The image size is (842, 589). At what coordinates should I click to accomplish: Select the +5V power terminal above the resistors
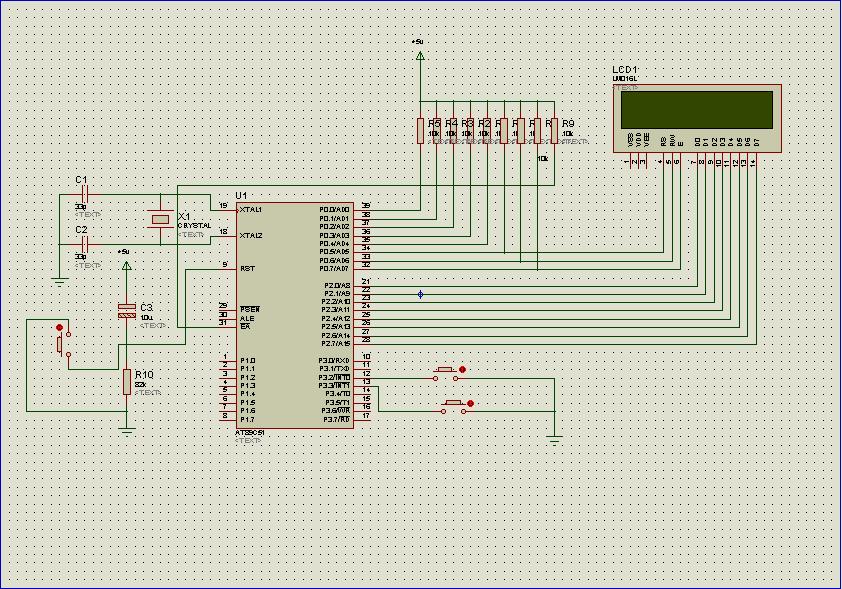tap(420, 55)
